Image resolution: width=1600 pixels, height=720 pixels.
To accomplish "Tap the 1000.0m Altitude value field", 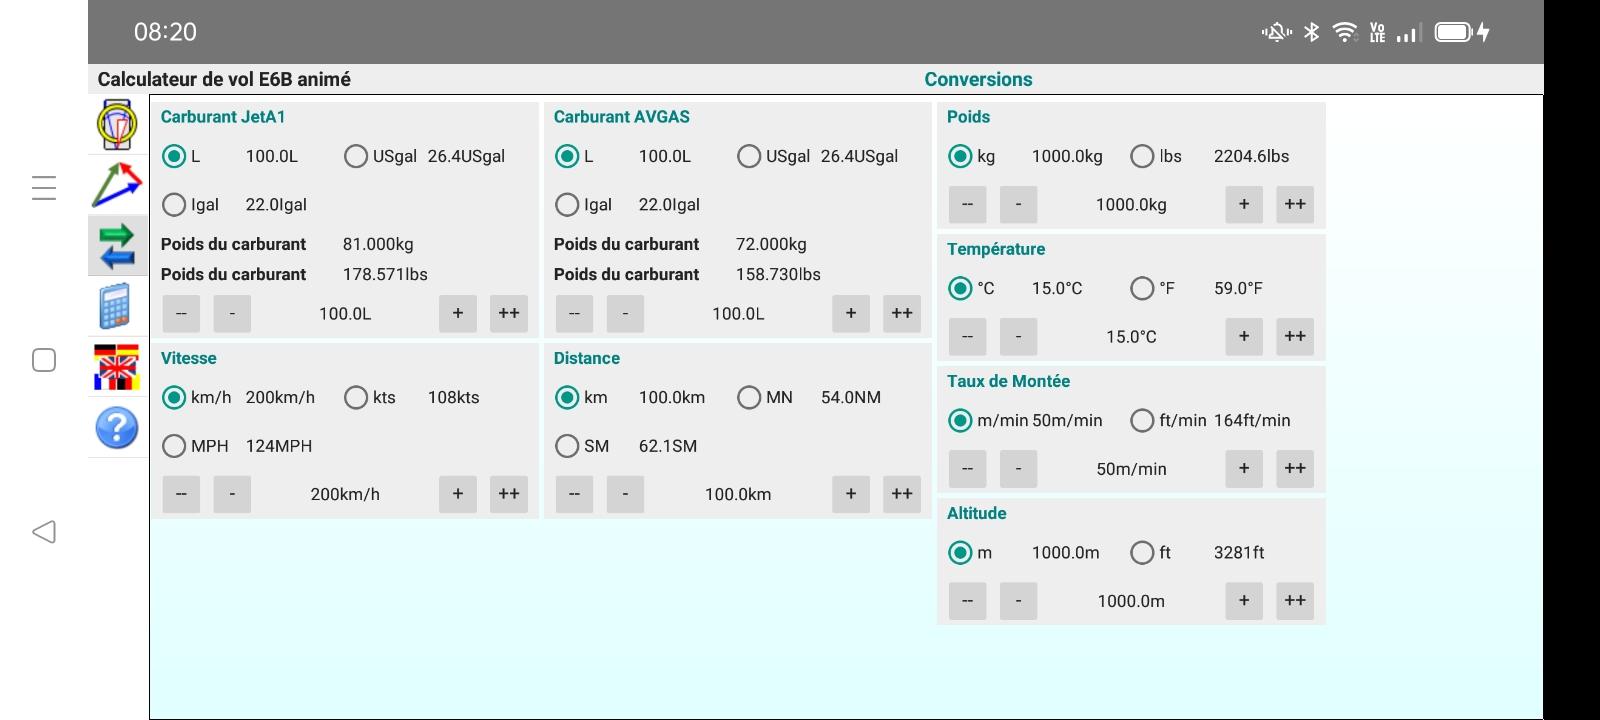I will (x=1131, y=601).
